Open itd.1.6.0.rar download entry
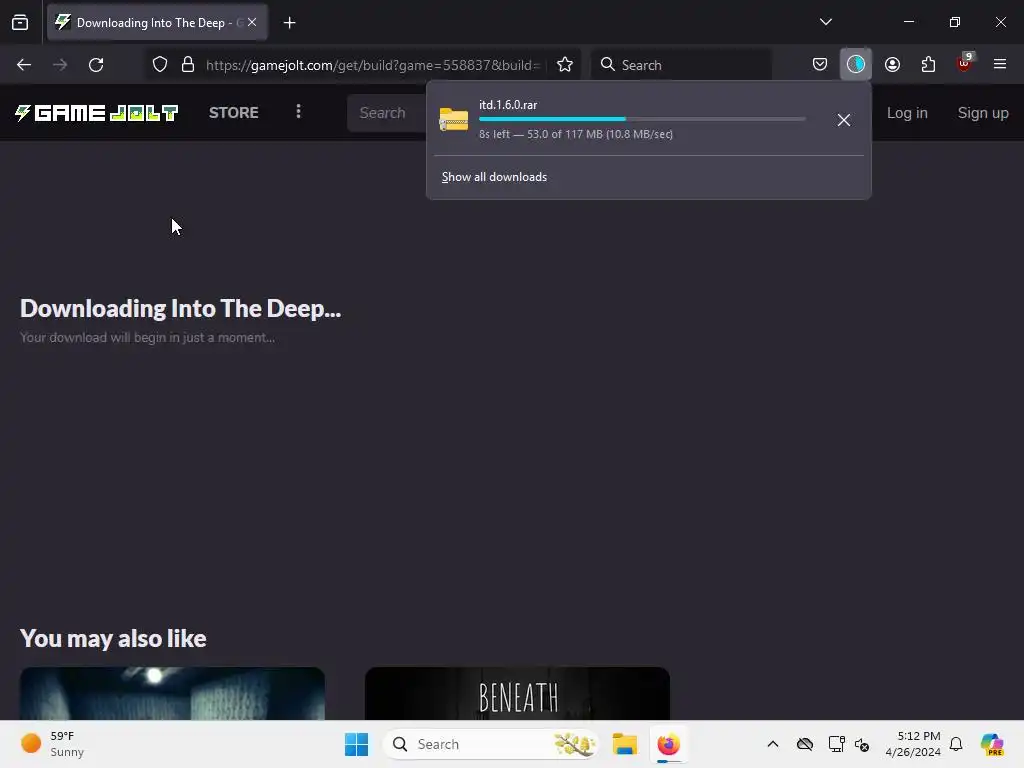Viewport: 1024px width, 768px height. pyautogui.click(x=627, y=120)
